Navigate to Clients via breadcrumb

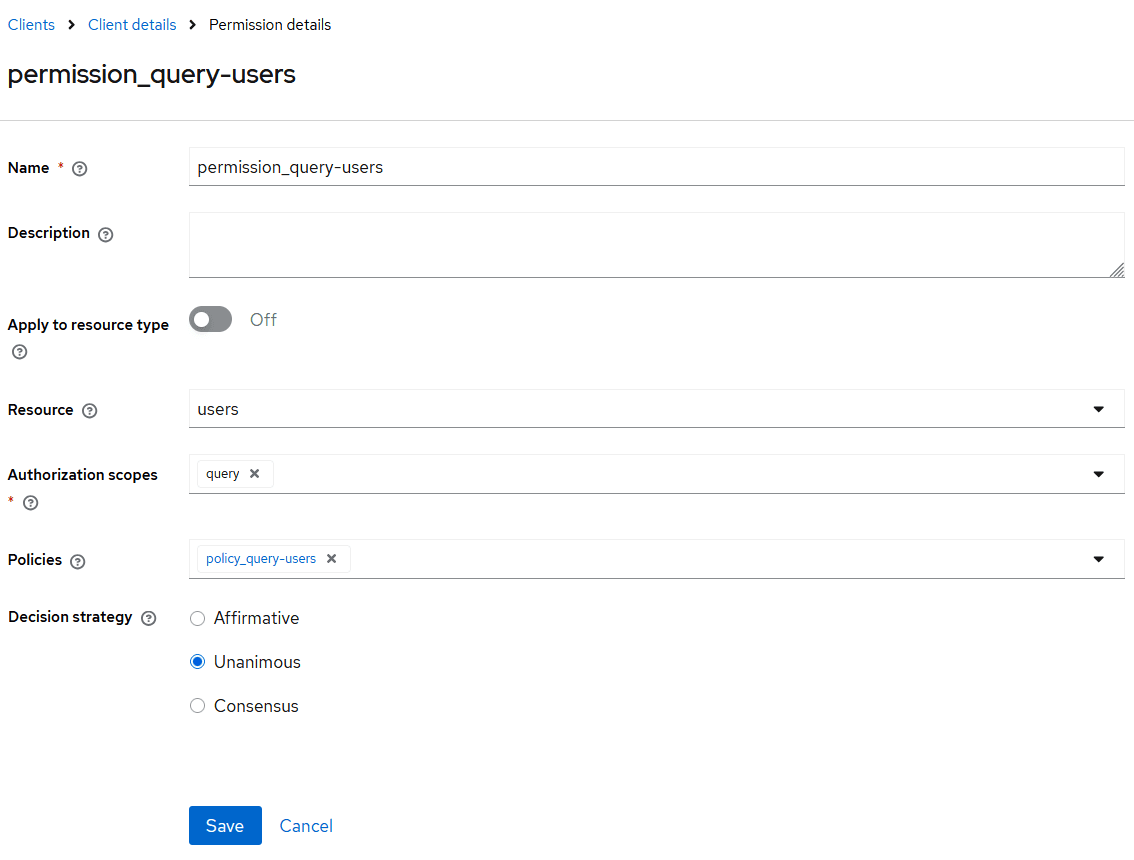coord(31,24)
